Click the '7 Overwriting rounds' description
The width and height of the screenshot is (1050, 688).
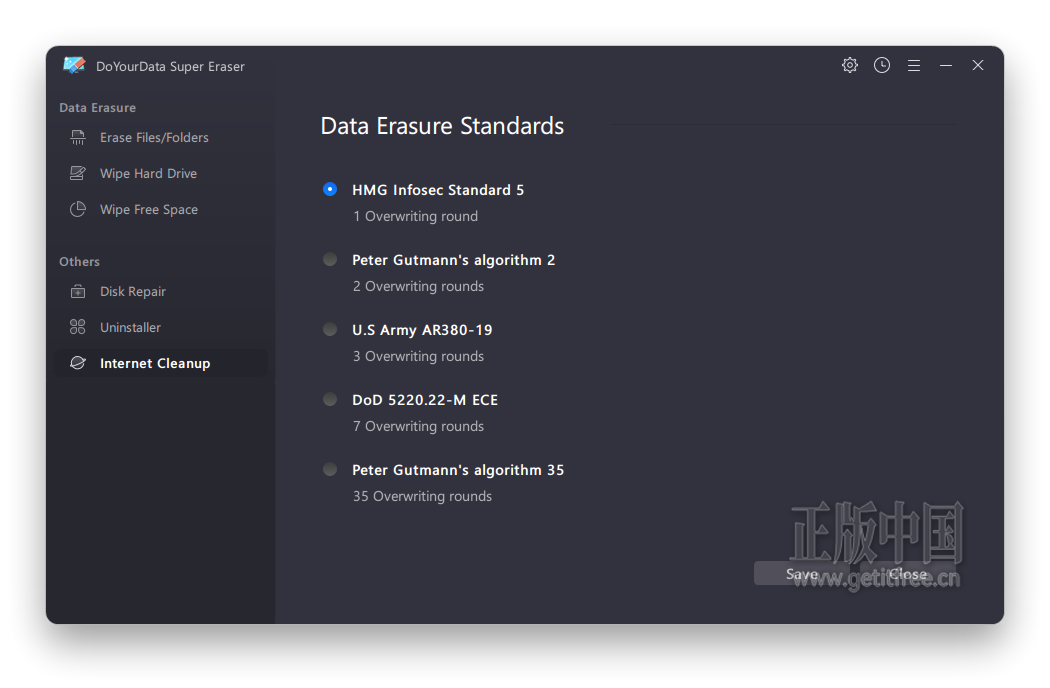pos(419,426)
